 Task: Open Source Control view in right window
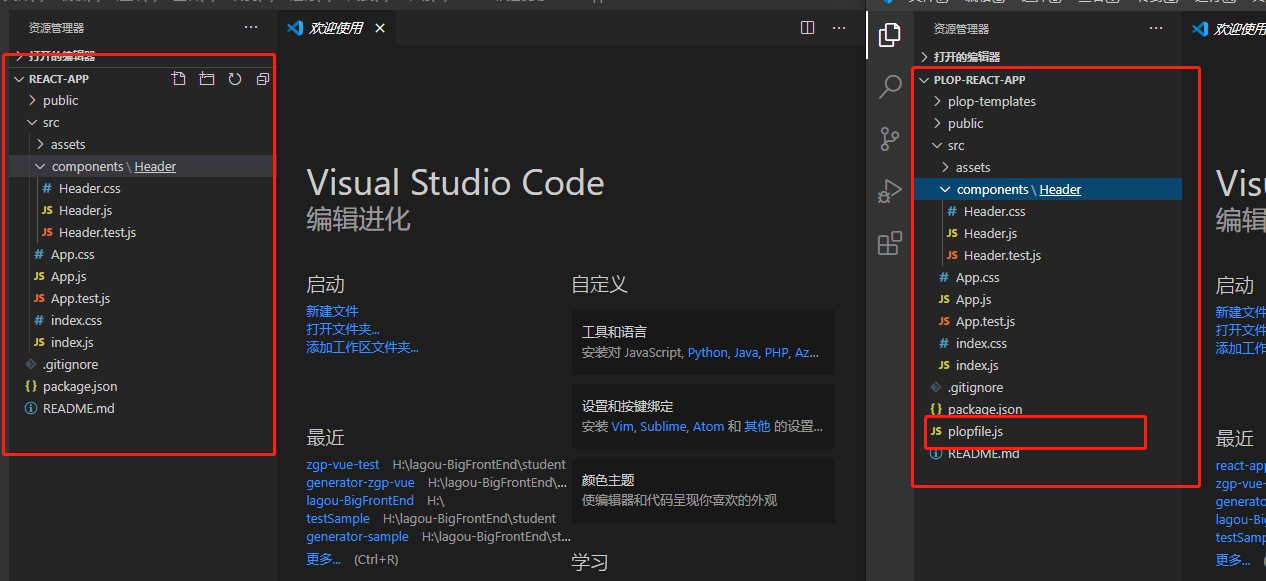pos(889,139)
